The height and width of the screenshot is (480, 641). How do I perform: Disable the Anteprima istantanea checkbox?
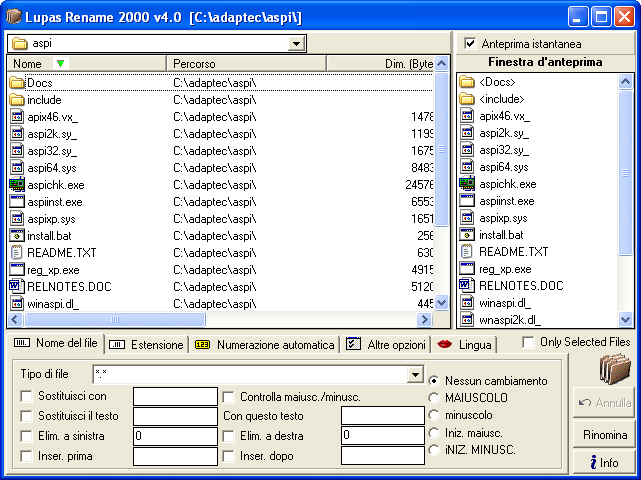pyautogui.click(x=470, y=44)
